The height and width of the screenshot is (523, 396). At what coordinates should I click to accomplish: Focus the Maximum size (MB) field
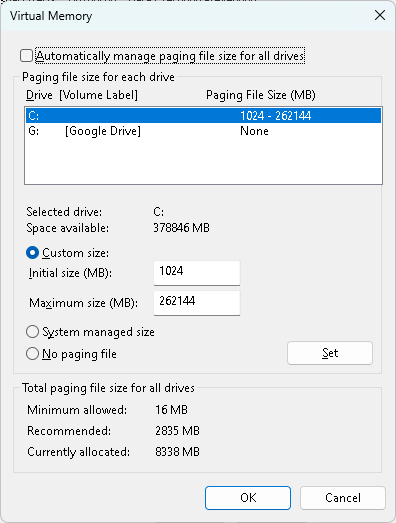click(x=196, y=303)
